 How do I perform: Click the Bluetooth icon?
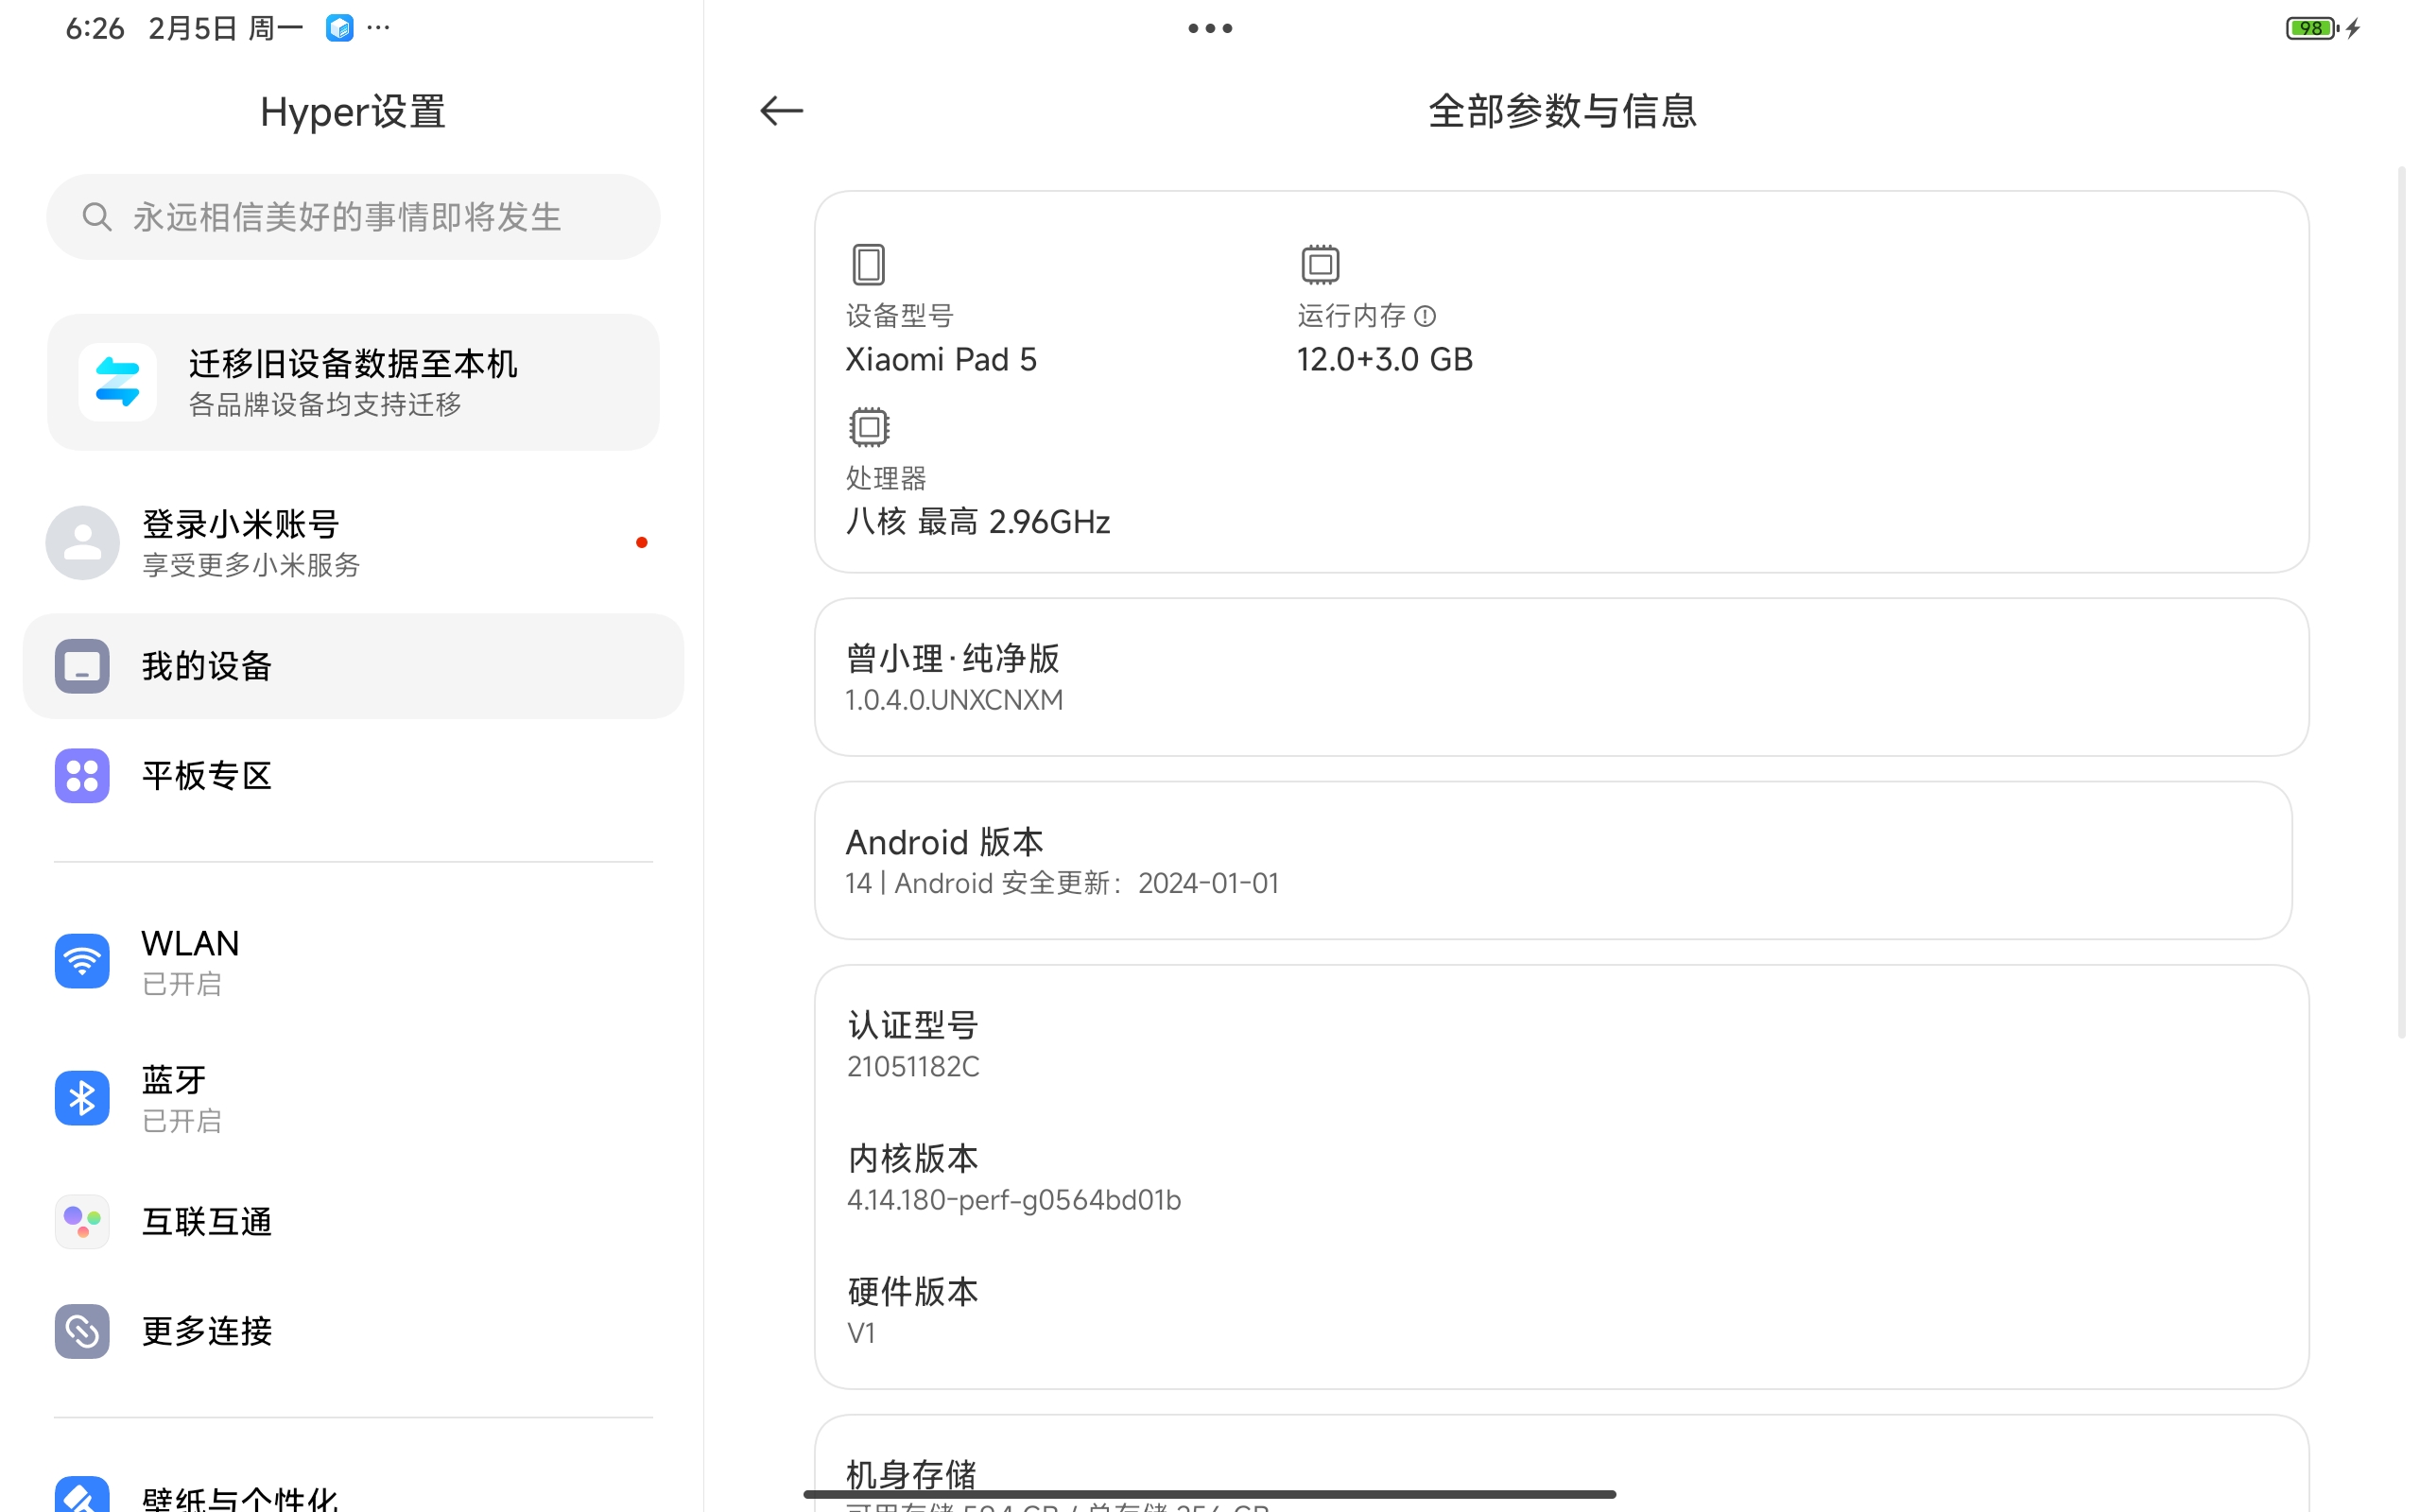tap(82, 1098)
